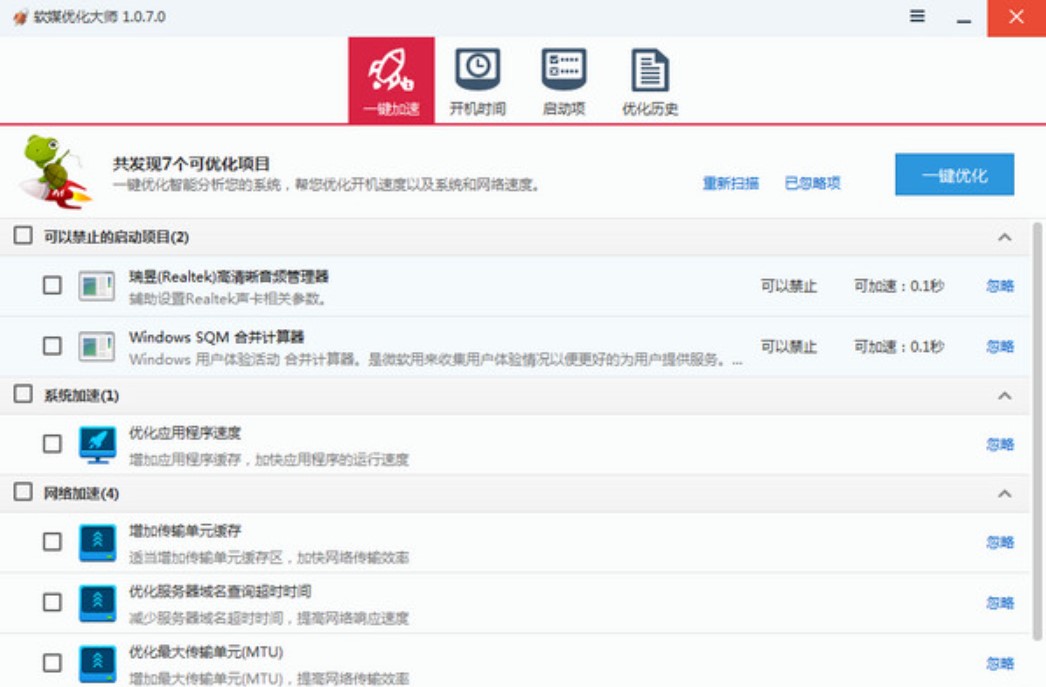Screen dimensions: 1046x687
Task: Select all 网络加速 items via group checkbox
Action: 23,492
